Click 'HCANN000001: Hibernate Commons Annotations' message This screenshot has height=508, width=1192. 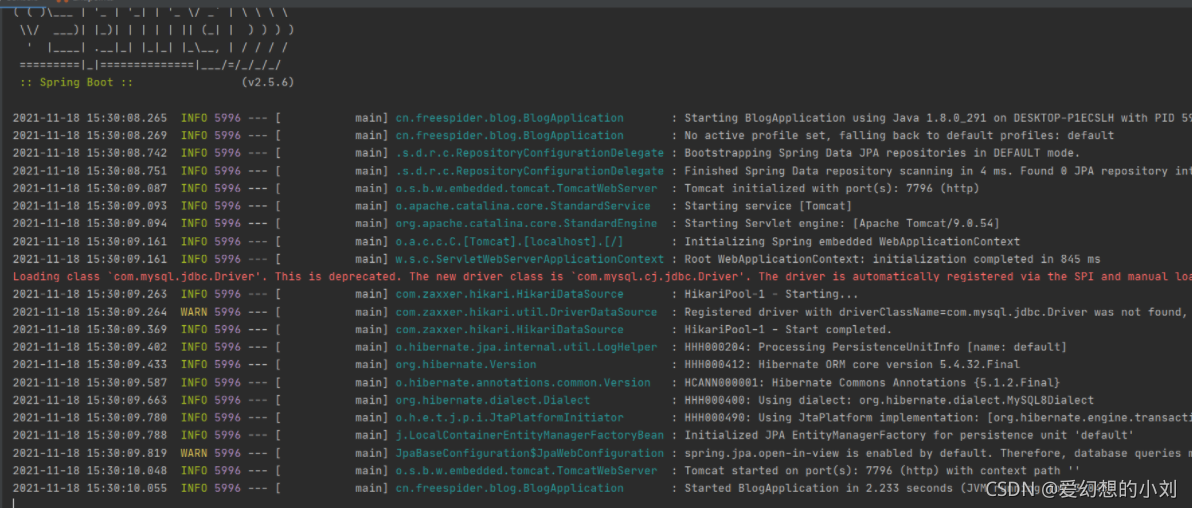coord(872,383)
